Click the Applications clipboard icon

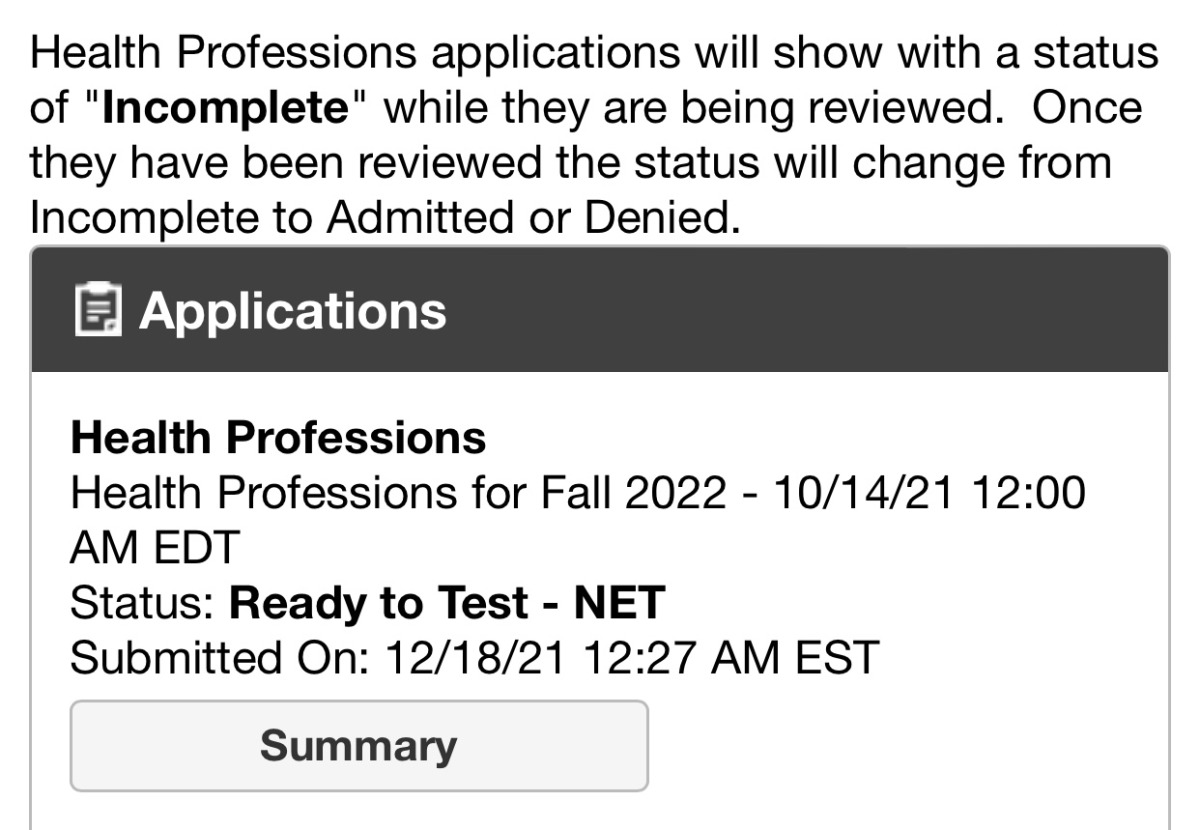(x=98, y=311)
